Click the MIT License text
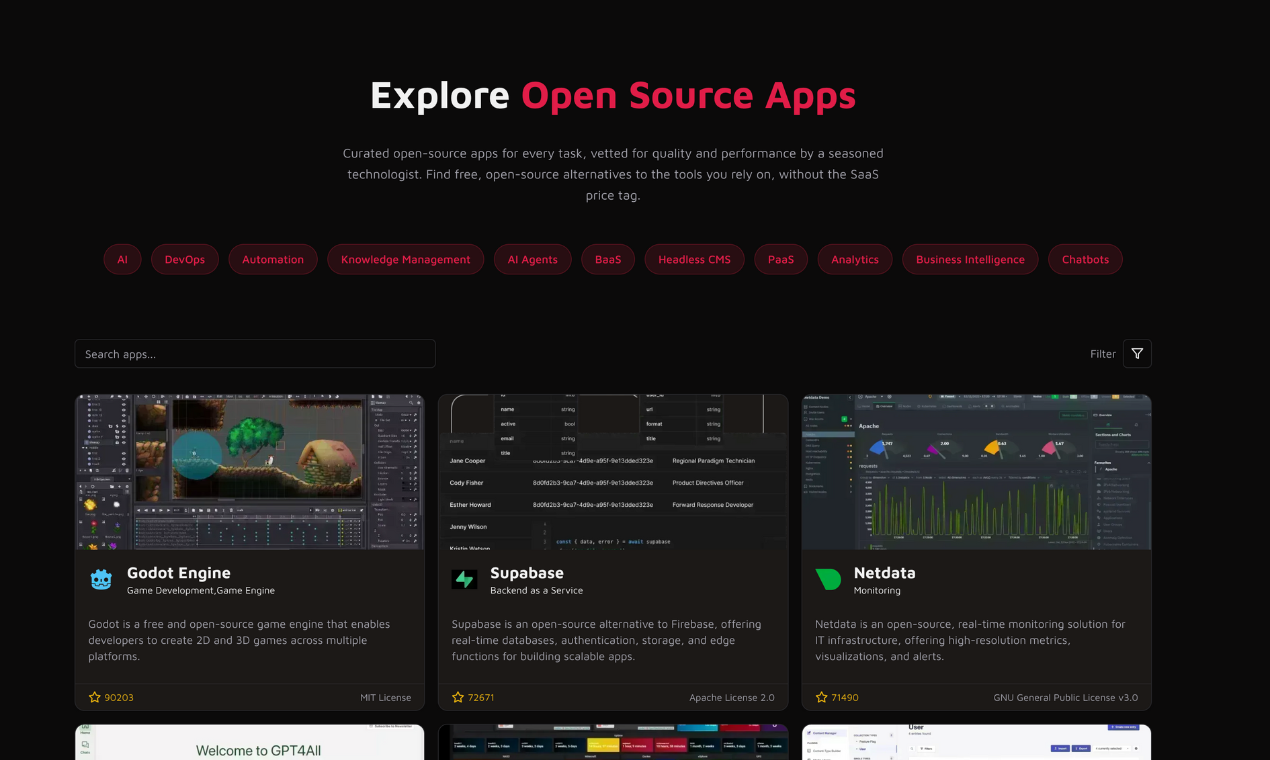Viewport: 1270px width, 760px height. pyautogui.click(x=386, y=698)
